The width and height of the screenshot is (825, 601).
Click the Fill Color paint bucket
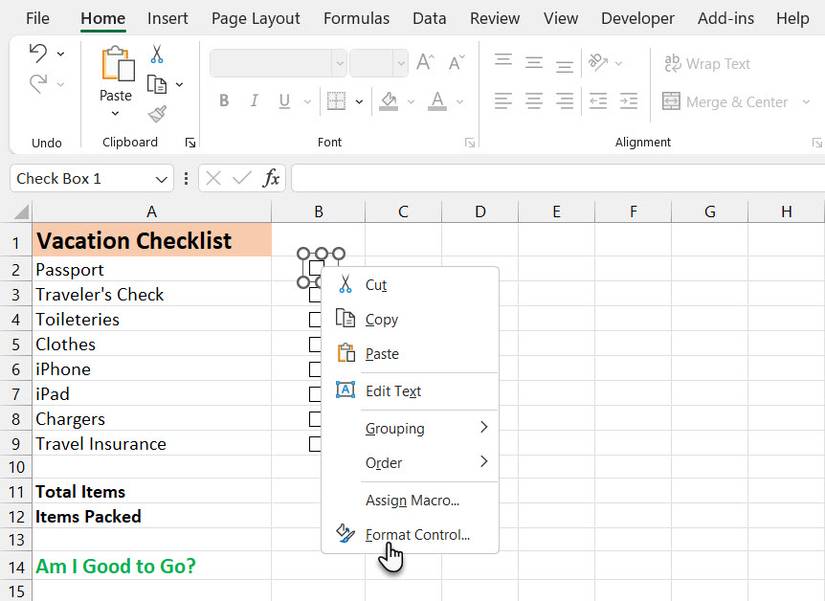(x=389, y=101)
